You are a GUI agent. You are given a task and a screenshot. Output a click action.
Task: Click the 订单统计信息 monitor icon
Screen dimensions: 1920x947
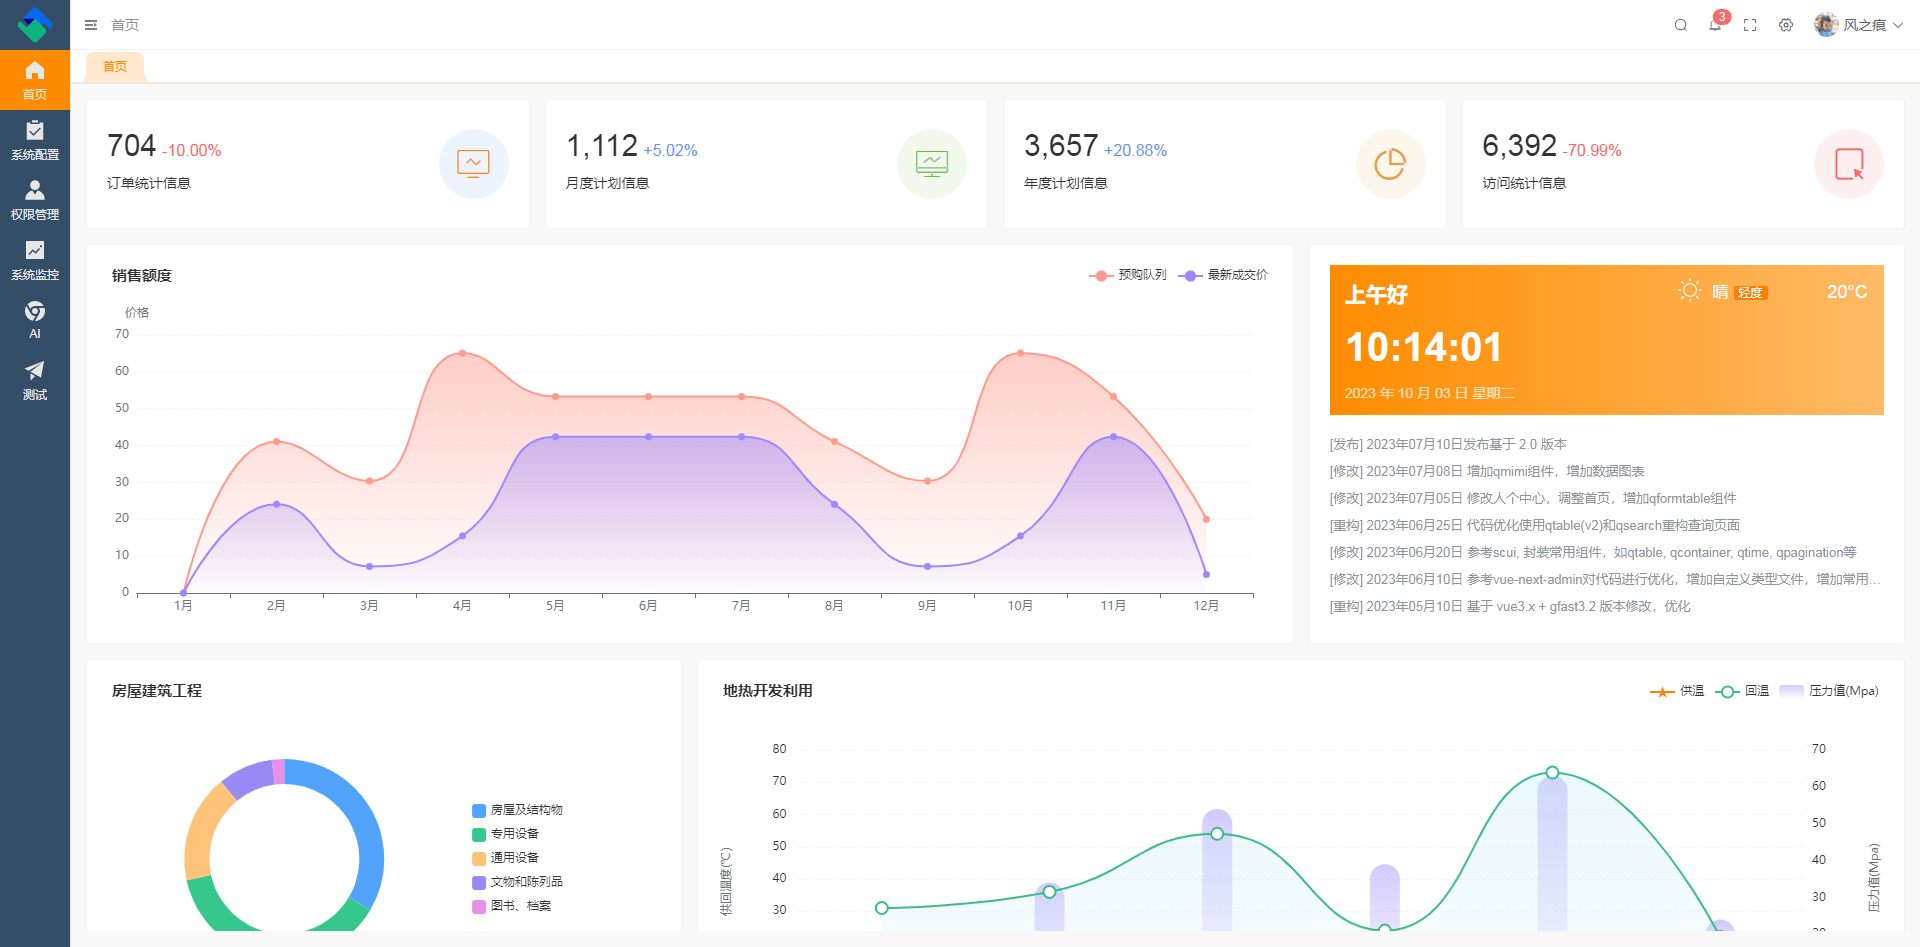474,164
